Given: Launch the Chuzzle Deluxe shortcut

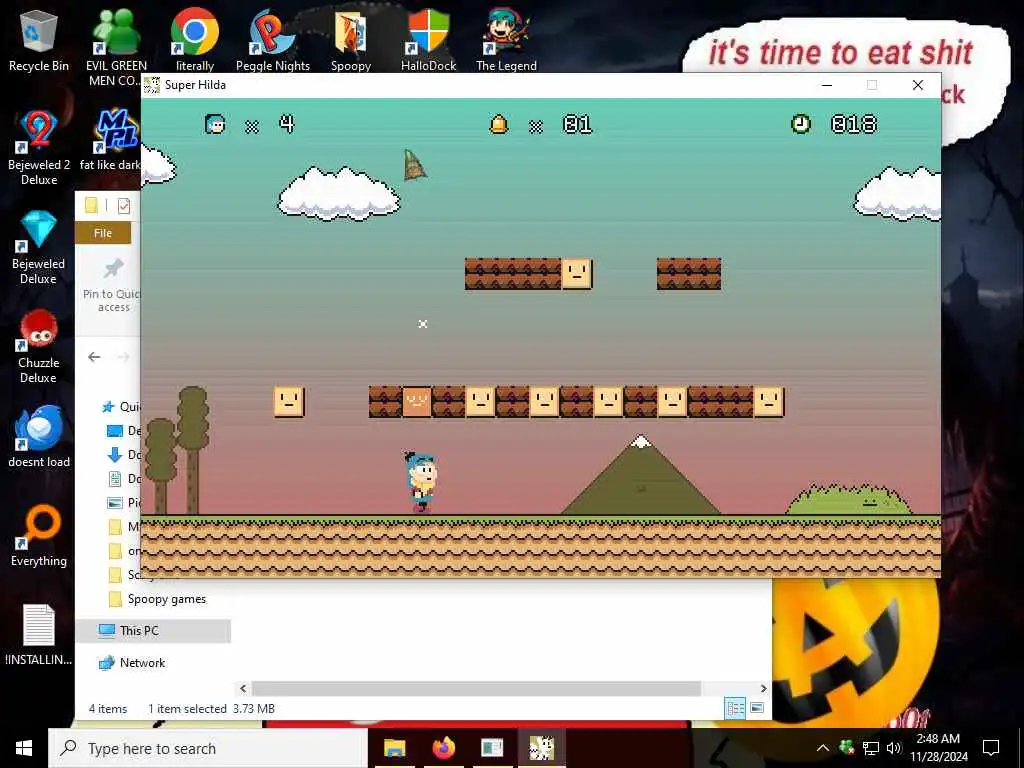Looking at the screenshot, I should coord(39,346).
